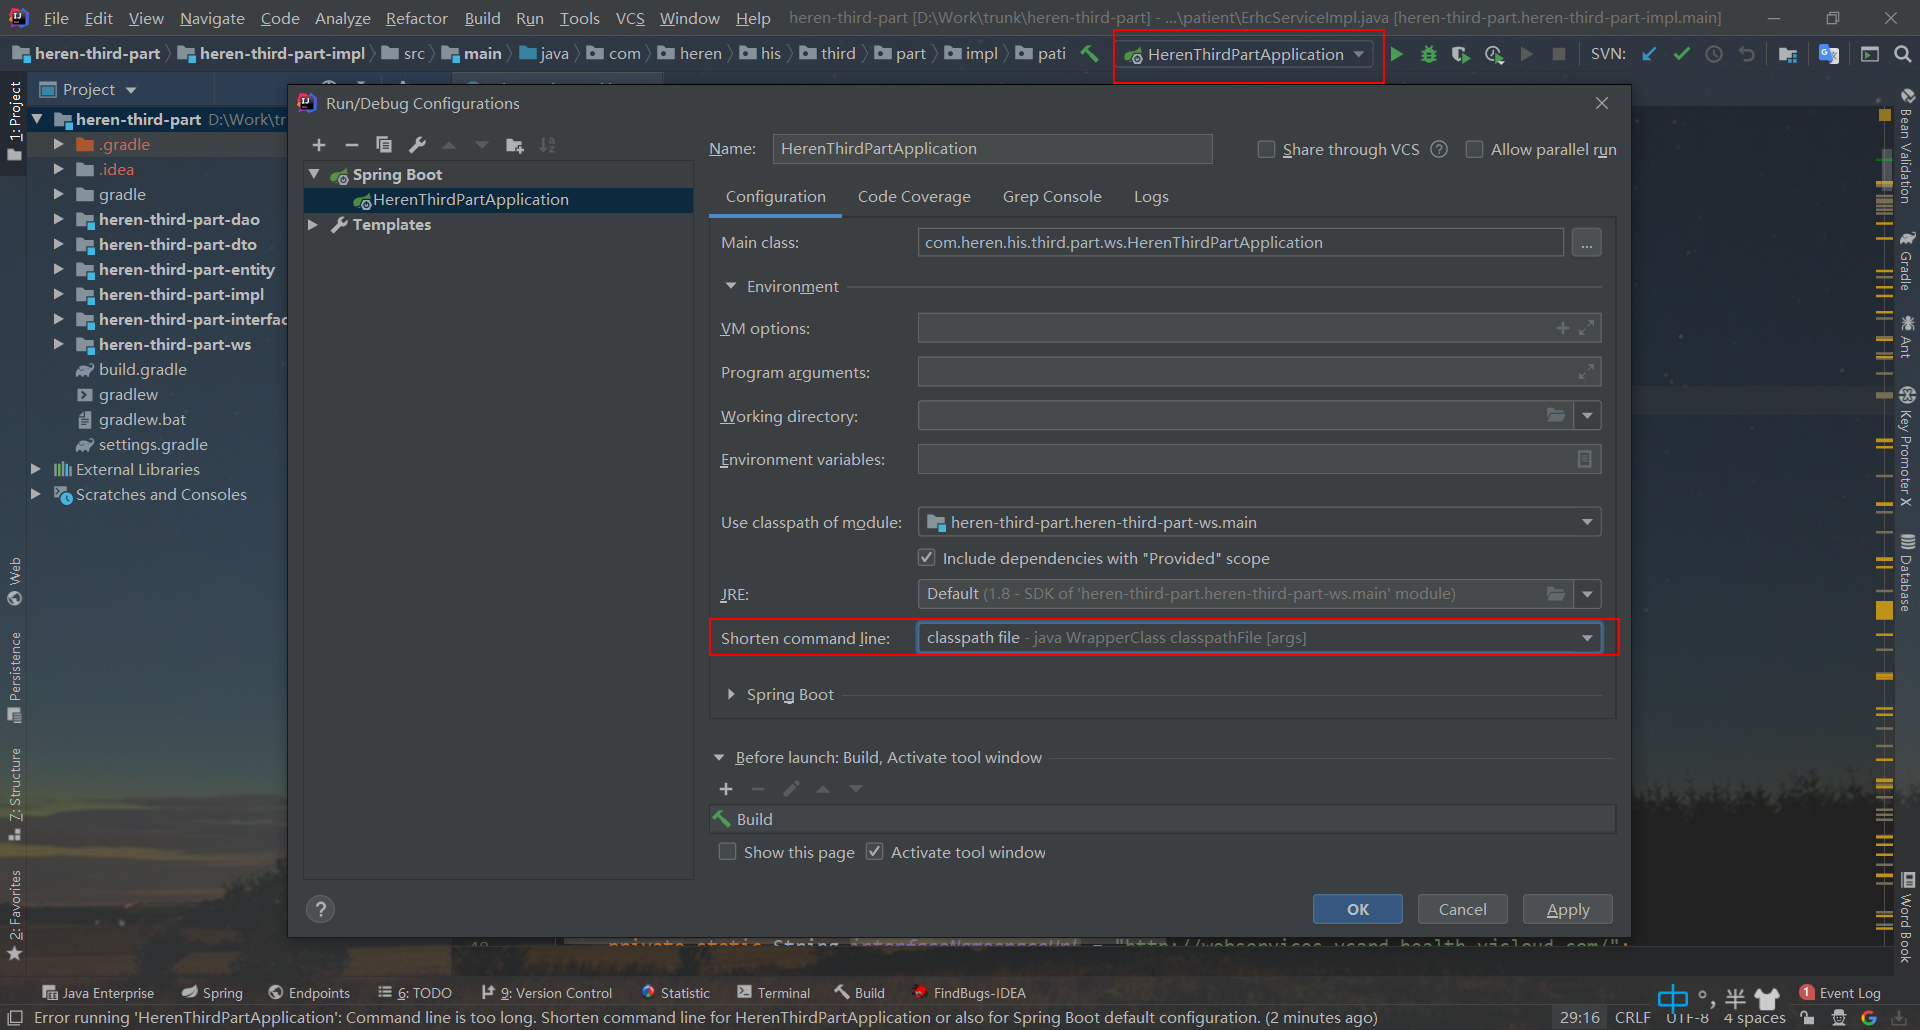This screenshot has height=1030, width=1920.
Task: Open Environment variables editor icon
Action: (x=1585, y=459)
